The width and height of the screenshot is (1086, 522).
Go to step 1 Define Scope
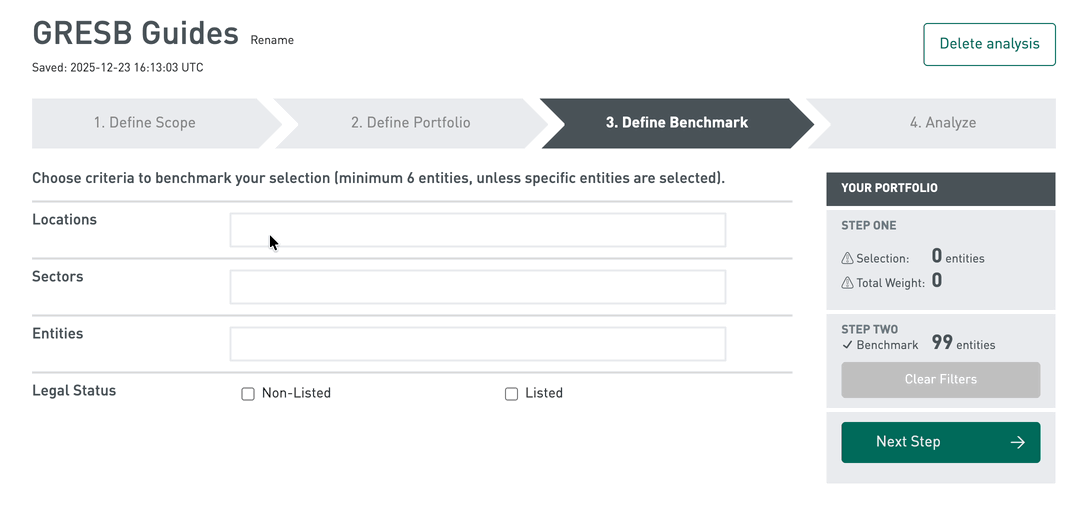tap(145, 123)
